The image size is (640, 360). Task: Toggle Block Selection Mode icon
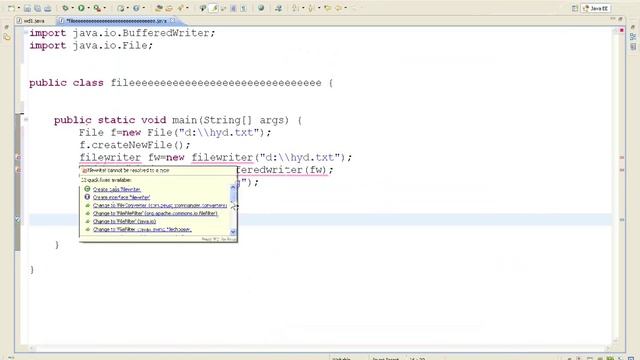tap(233, 8)
